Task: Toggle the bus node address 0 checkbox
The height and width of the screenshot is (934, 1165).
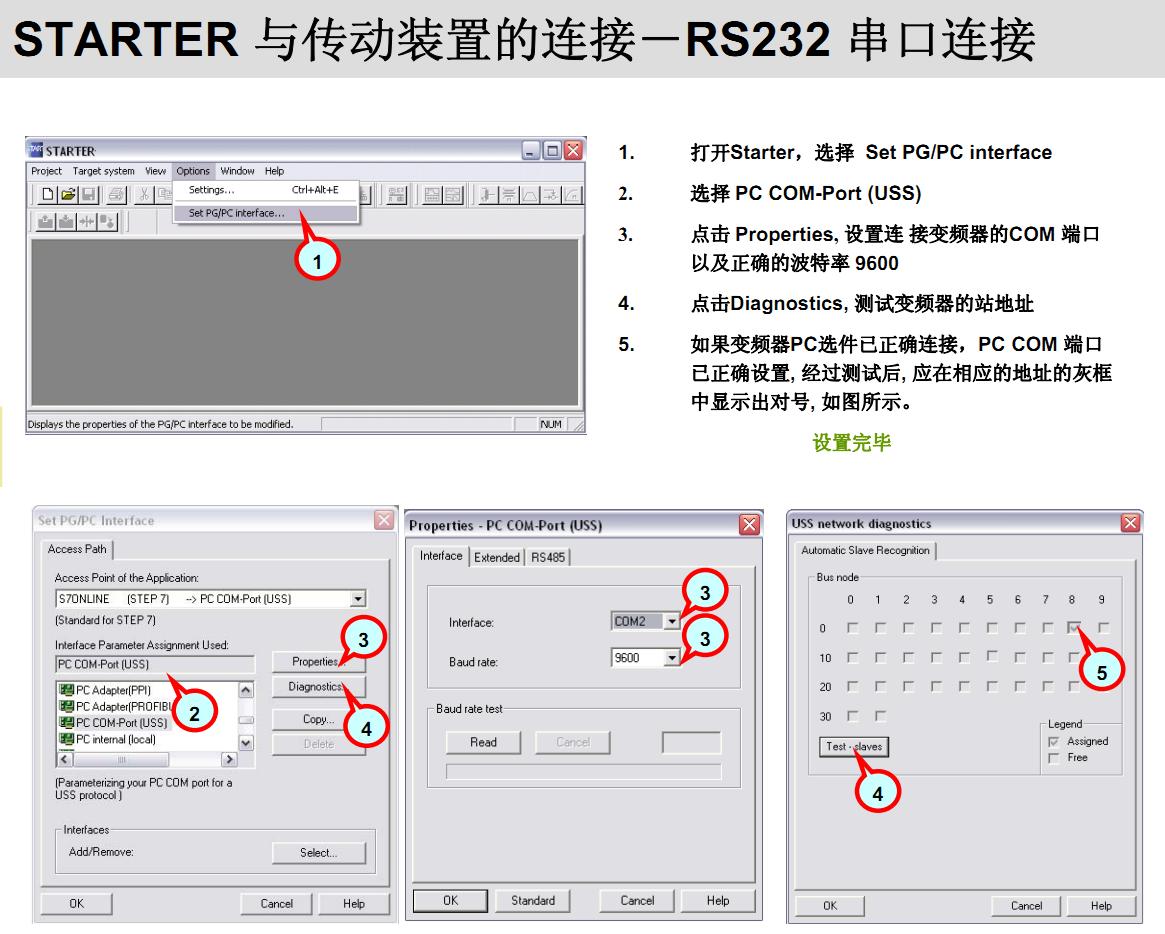Action: pos(852,628)
